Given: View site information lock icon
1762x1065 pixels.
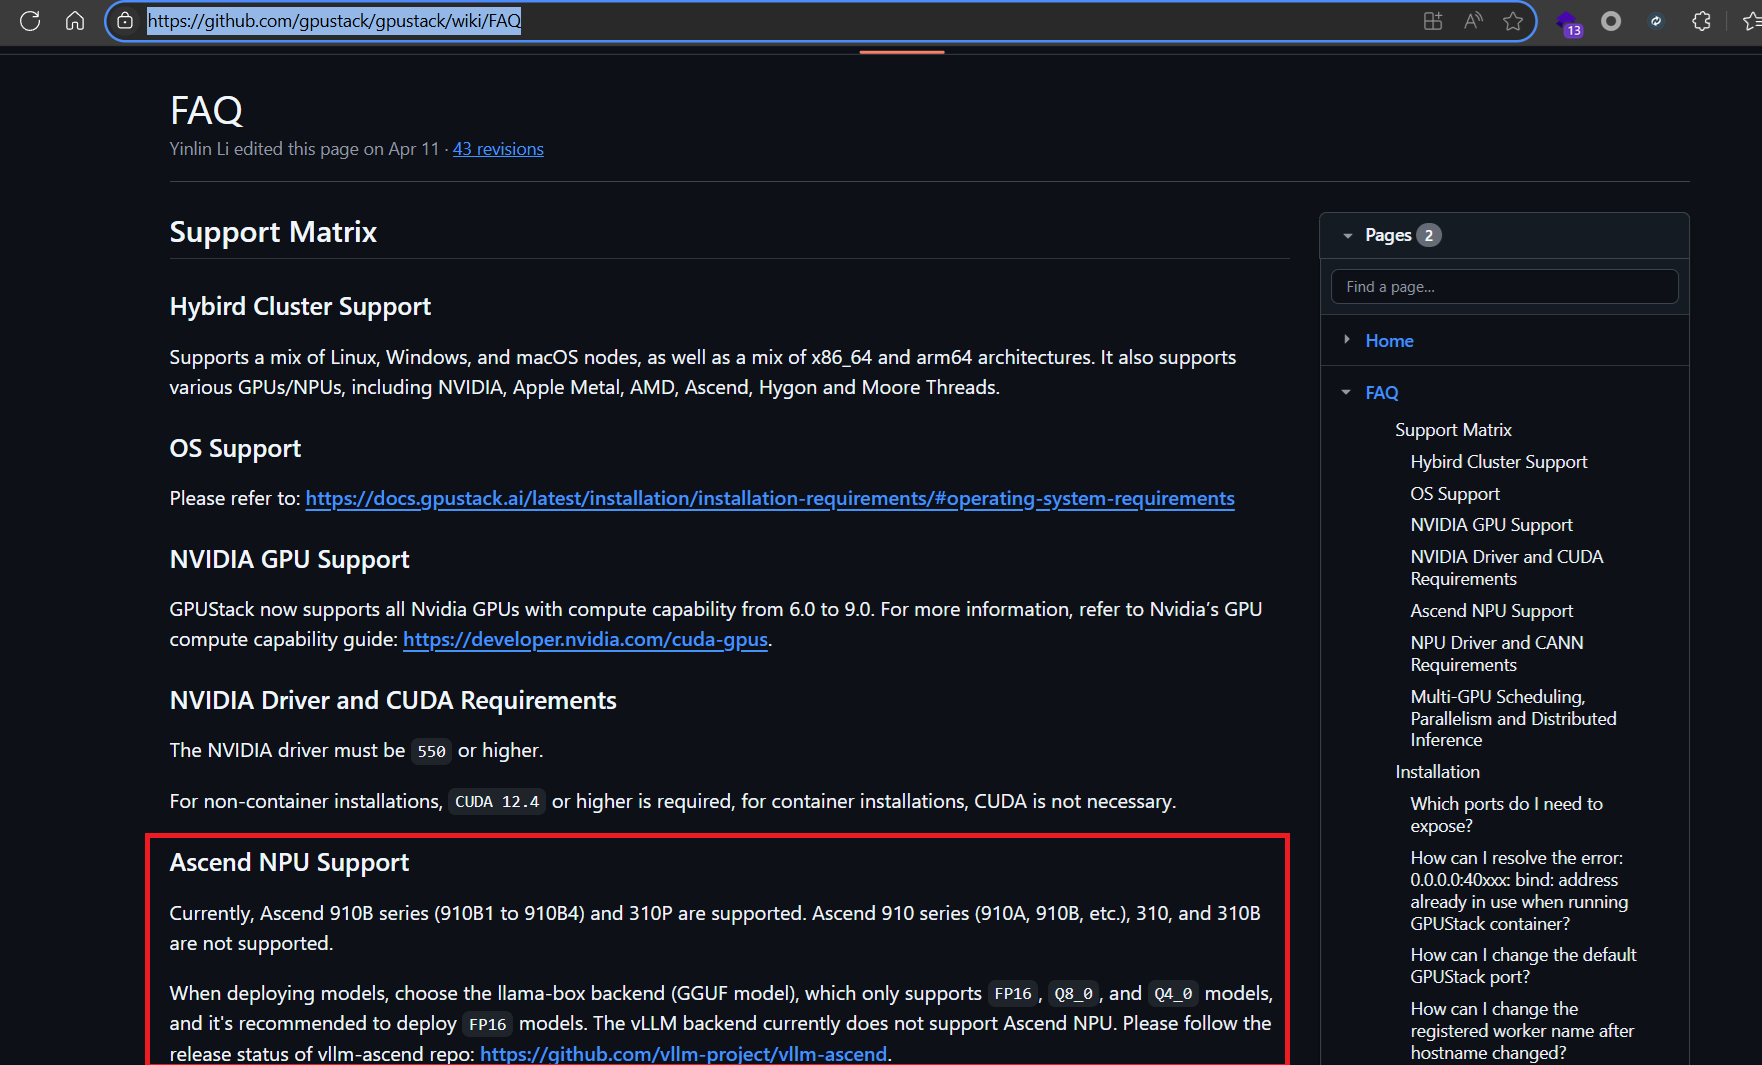Looking at the screenshot, I should click(125, 21).
